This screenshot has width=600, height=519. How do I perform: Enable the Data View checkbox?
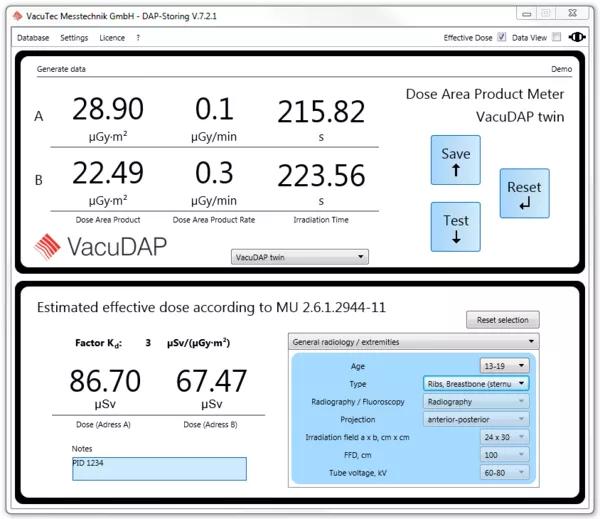(556, 37)
